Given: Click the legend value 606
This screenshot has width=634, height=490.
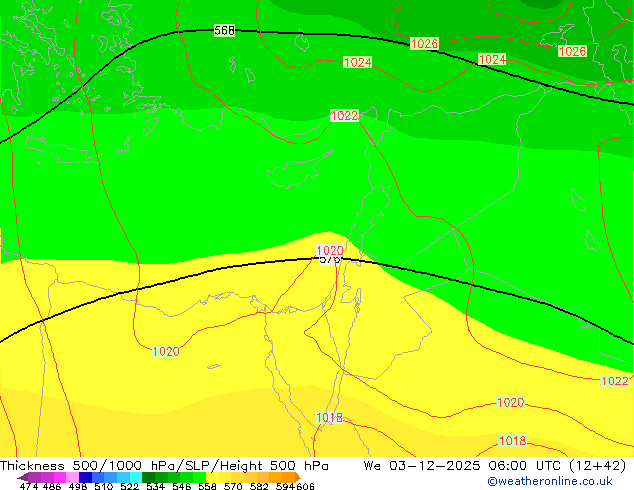Looking at the screenshot, I should click(305, 486).
